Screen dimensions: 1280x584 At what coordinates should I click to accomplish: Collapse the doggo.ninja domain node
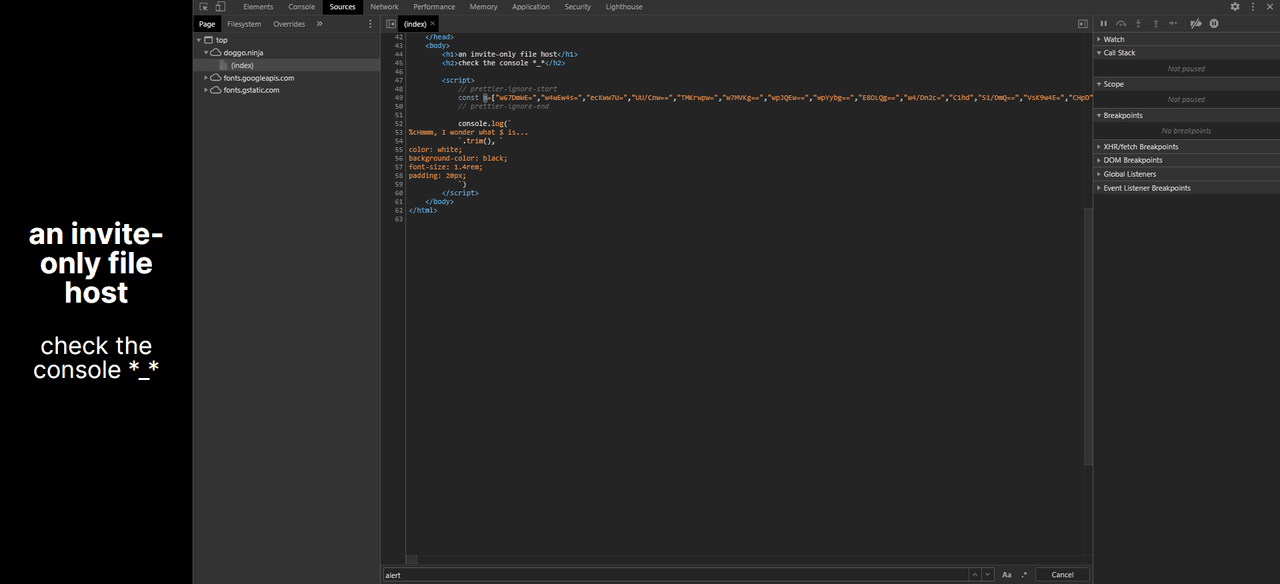[x=206, y=52]
